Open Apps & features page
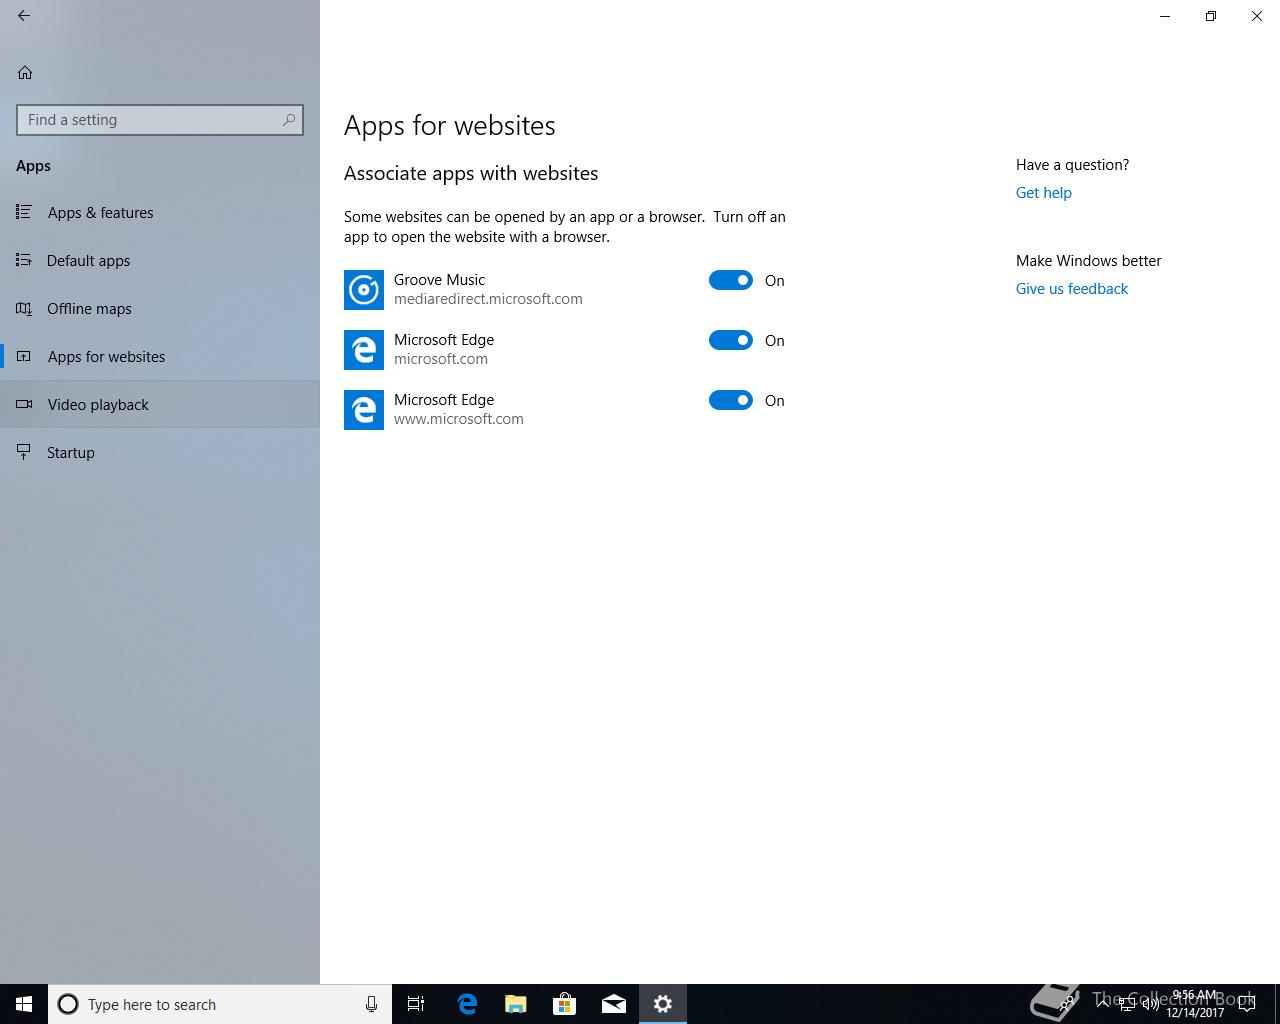 coord(160,212)
